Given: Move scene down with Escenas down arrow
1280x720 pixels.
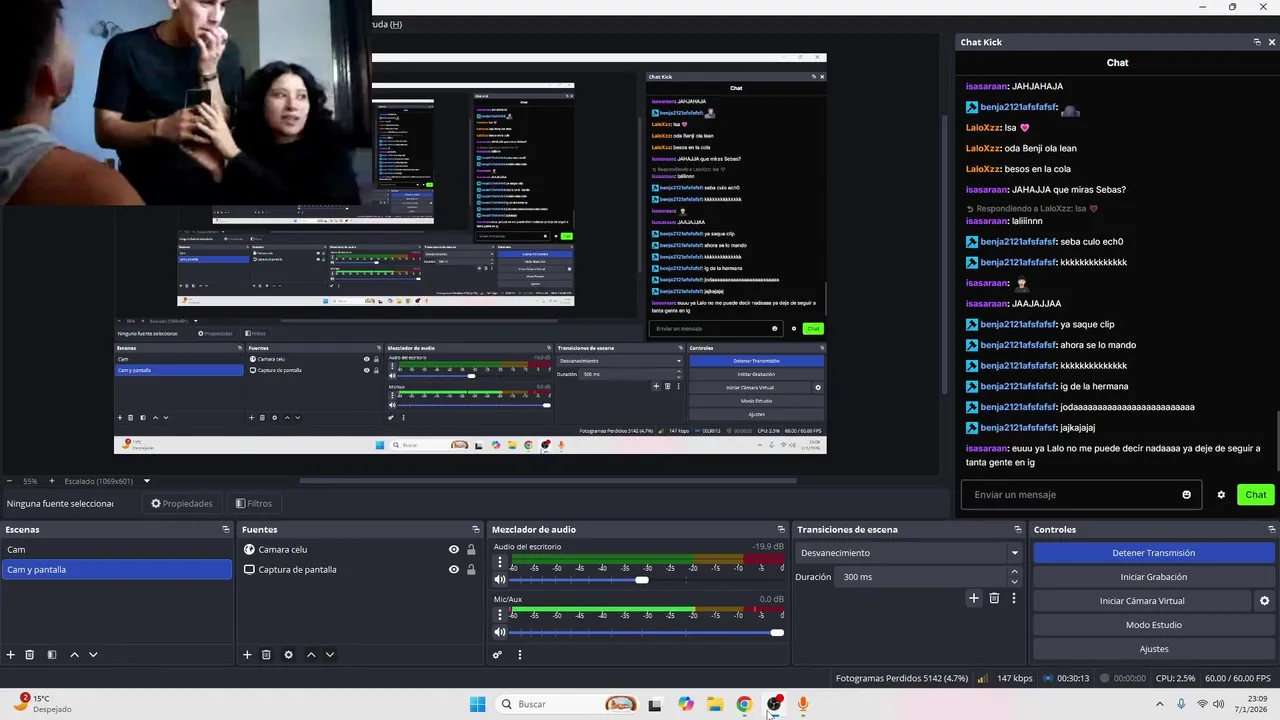Looking at the screenshot, I should [93, 655].
